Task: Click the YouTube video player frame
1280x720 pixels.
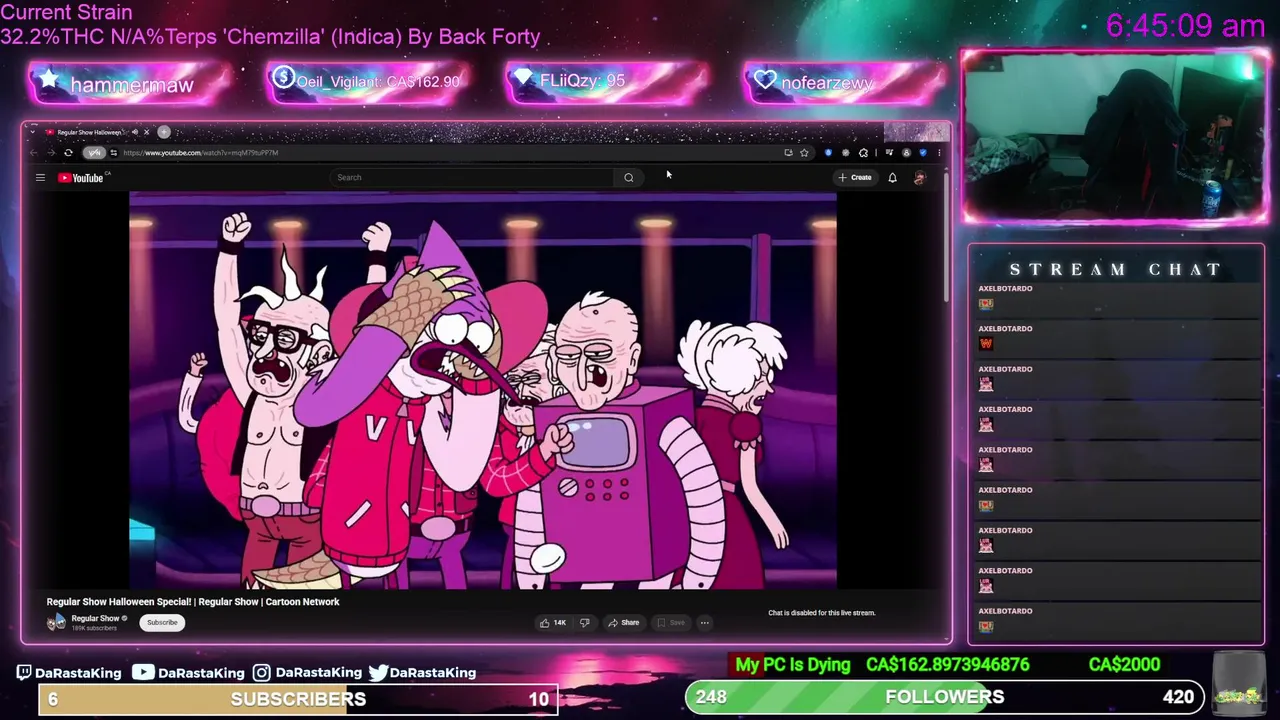Action: point(483,392)
